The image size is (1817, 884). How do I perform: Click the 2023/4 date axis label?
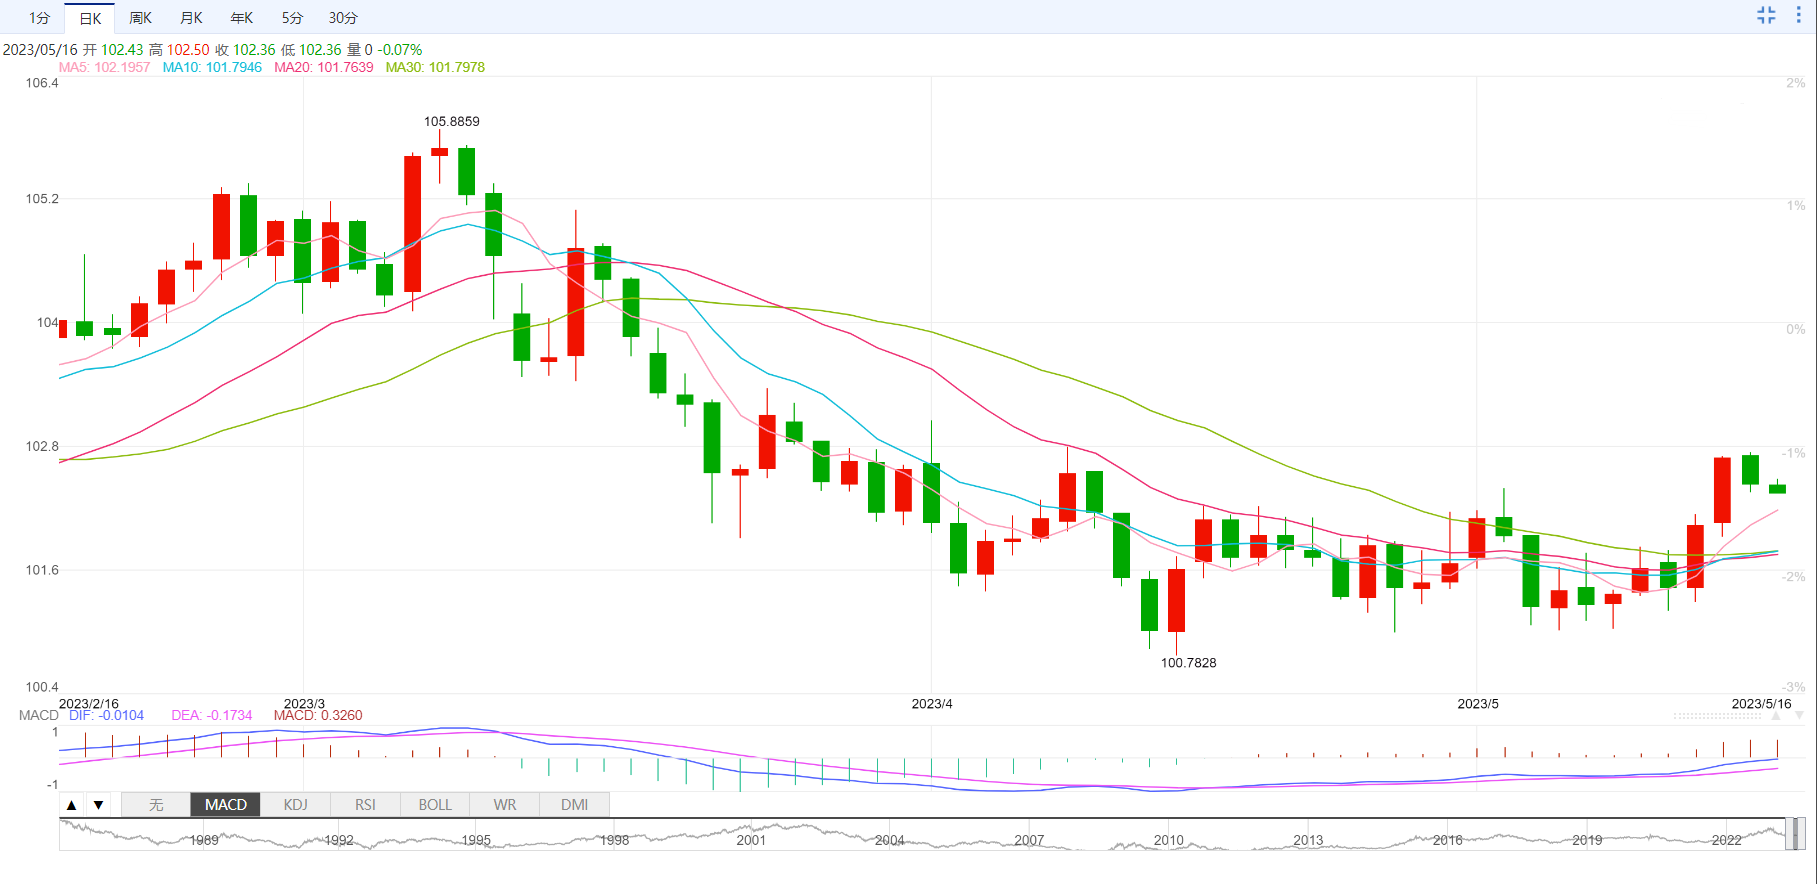[932, 704]
